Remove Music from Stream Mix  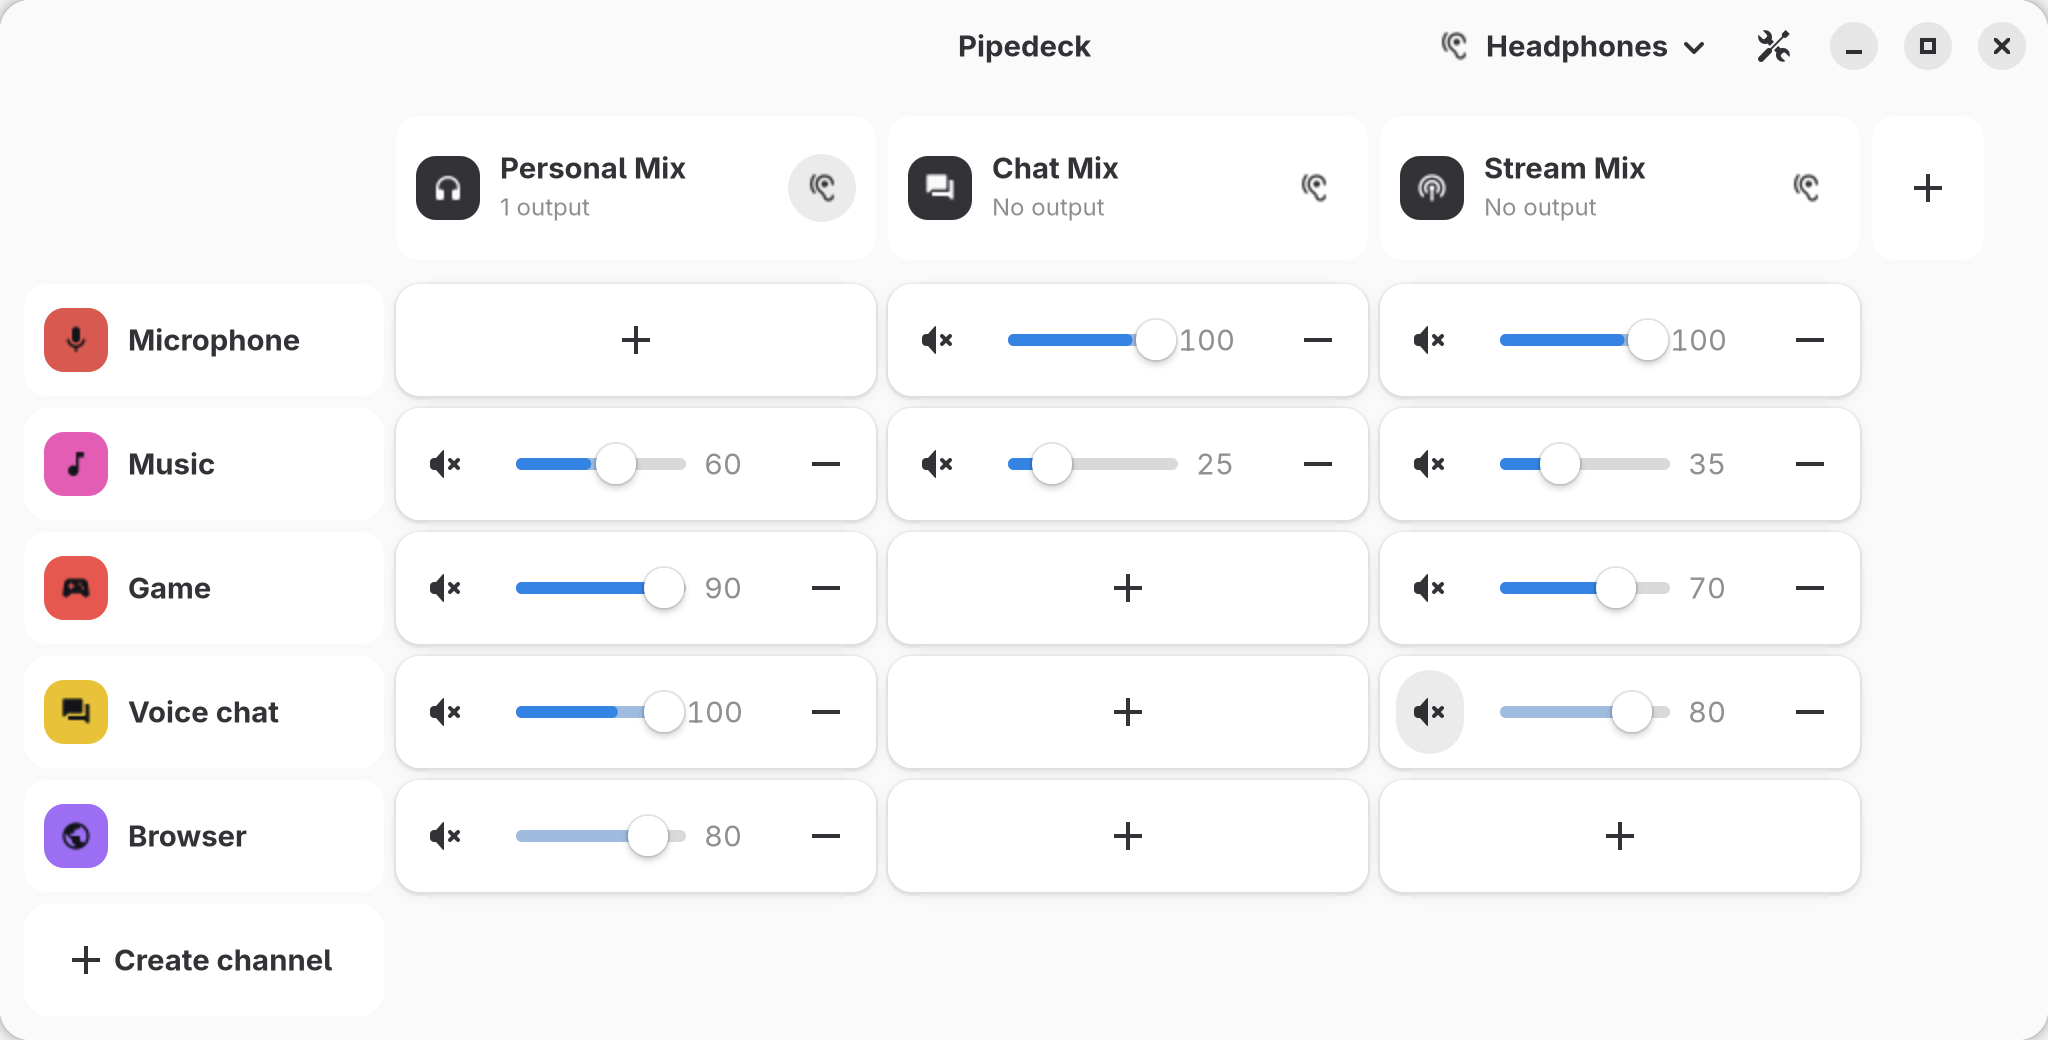[x=1810, y=464]
